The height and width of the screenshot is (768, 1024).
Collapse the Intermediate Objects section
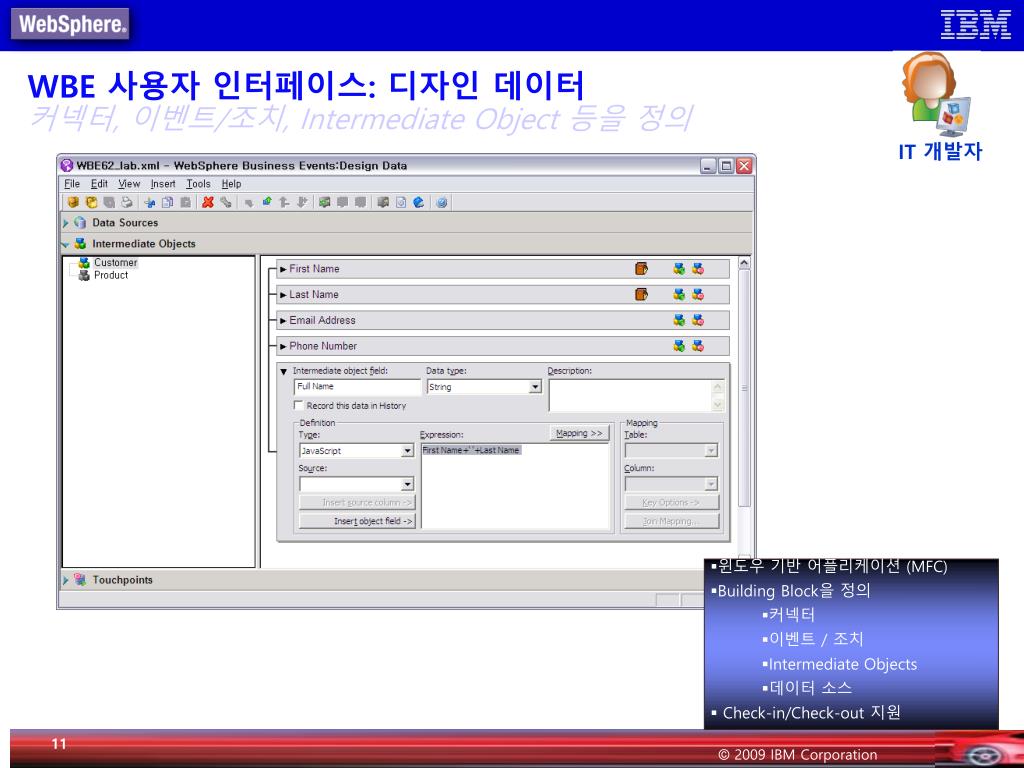(65, 244)
